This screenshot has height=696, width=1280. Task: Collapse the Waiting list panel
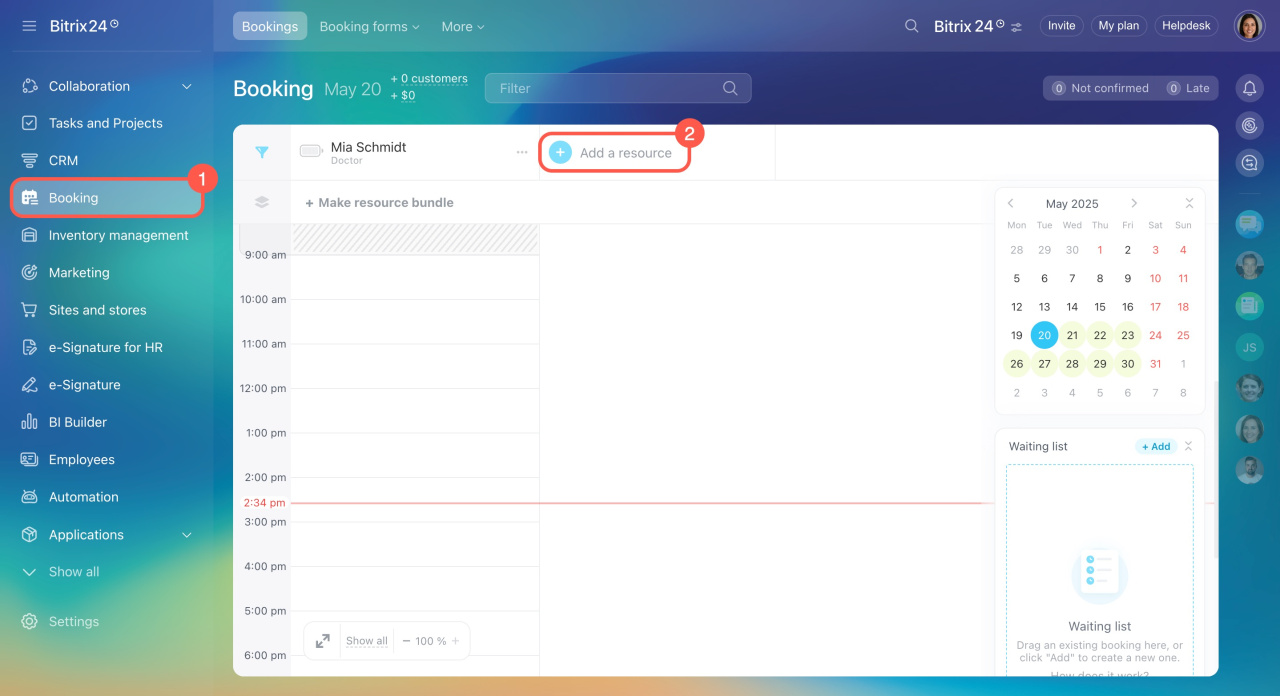tap(1188, 447)
